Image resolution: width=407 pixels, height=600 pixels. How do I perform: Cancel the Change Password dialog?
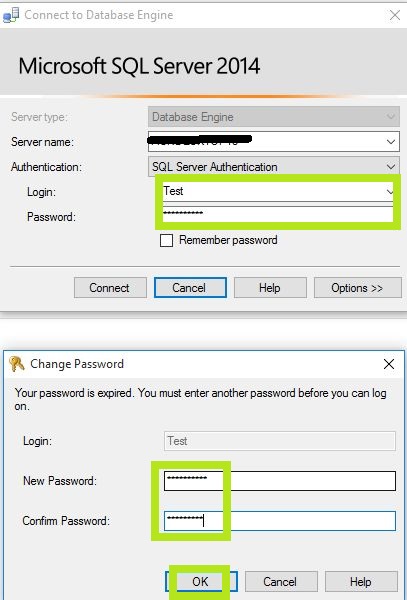(281, 582)
